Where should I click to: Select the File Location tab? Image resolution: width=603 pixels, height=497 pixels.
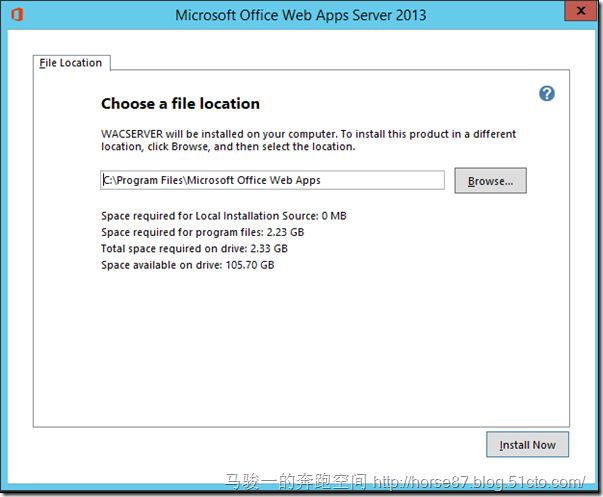[x=71, y=63]
